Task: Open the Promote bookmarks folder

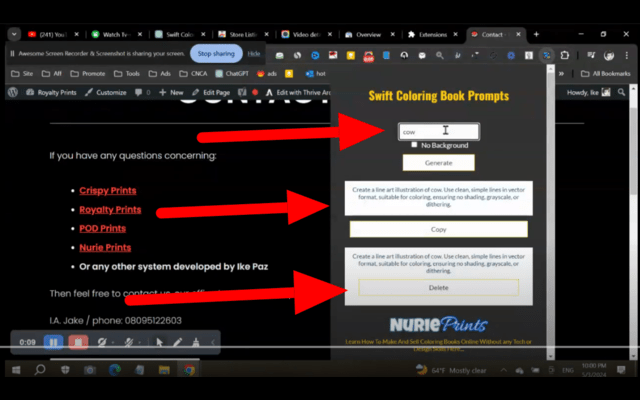Action: coord(88,73)
